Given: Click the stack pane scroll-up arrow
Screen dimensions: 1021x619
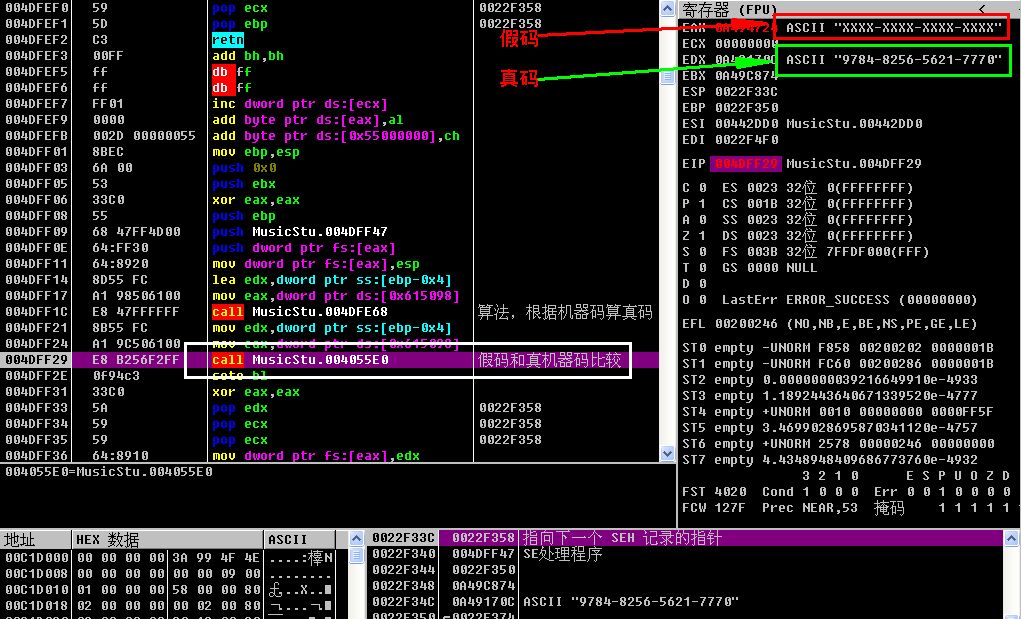Looking at the screenshot, I should pos(1011,539).
